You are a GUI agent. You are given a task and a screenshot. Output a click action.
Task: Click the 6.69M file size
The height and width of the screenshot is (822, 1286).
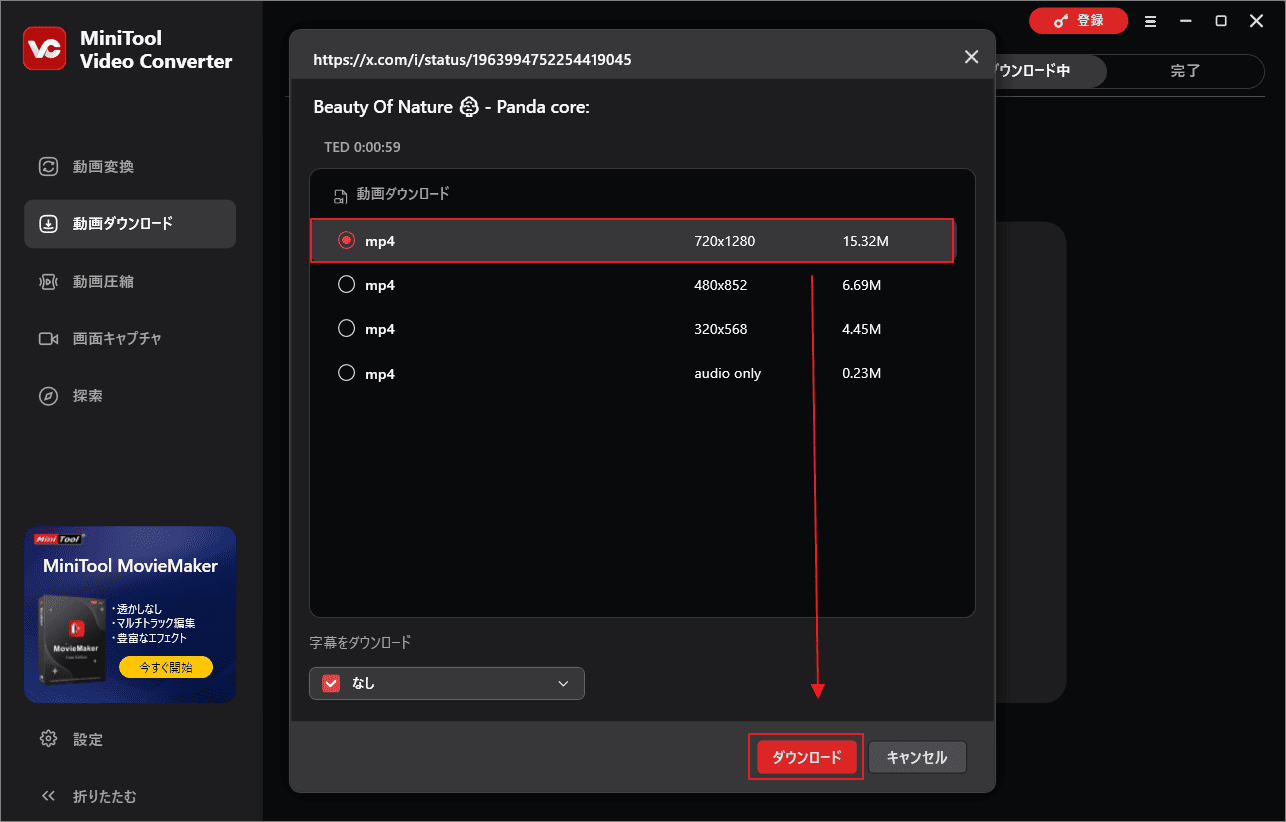coord(862,285)
